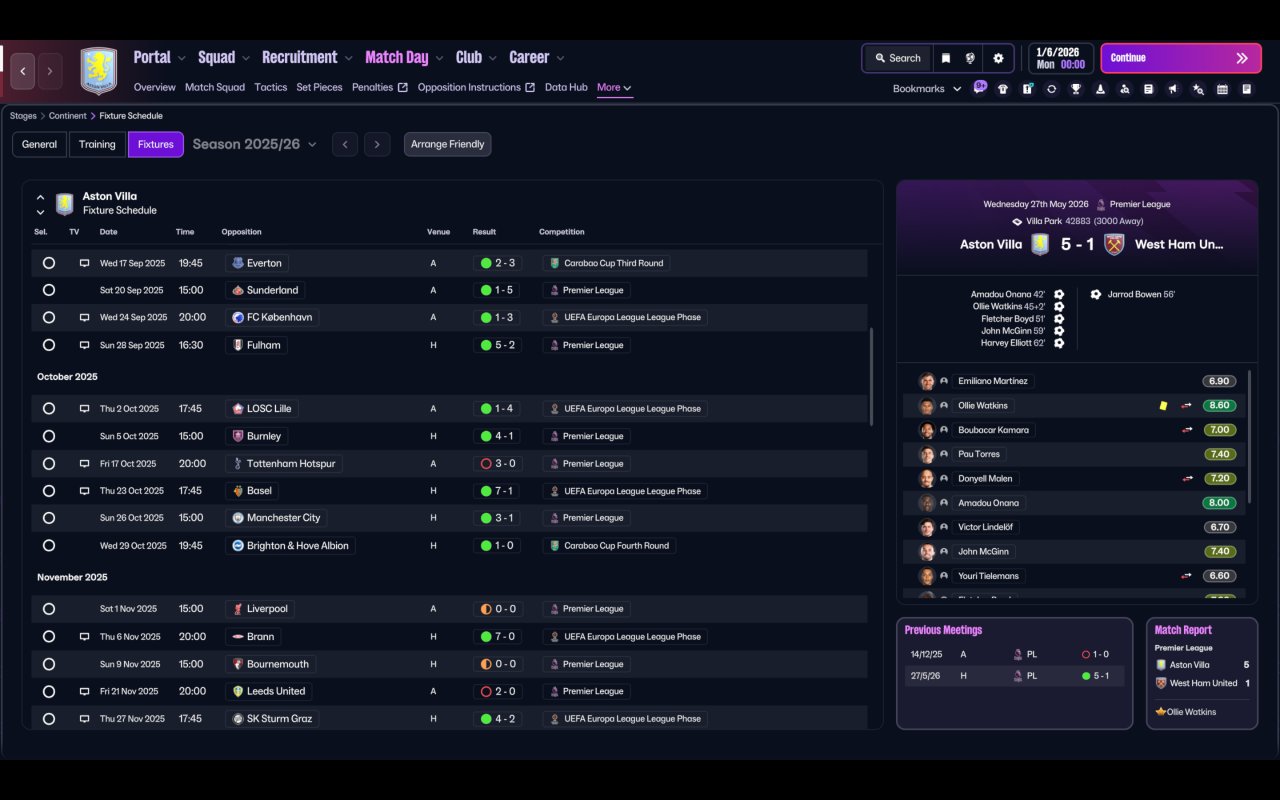This screenshot has width=1280, height=800.
Task: Switch to the General tab
Action: (x=40, y=144)
